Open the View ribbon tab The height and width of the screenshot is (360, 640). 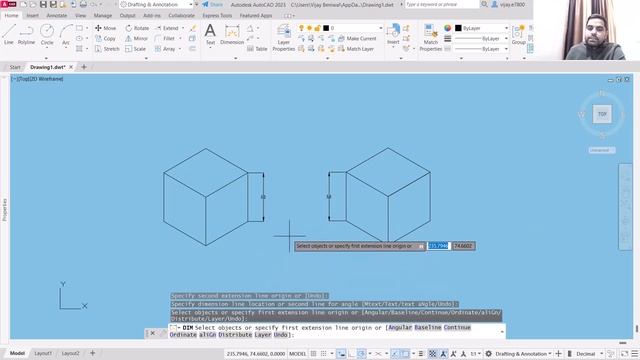pyautogui.click(x=80, y=16)
